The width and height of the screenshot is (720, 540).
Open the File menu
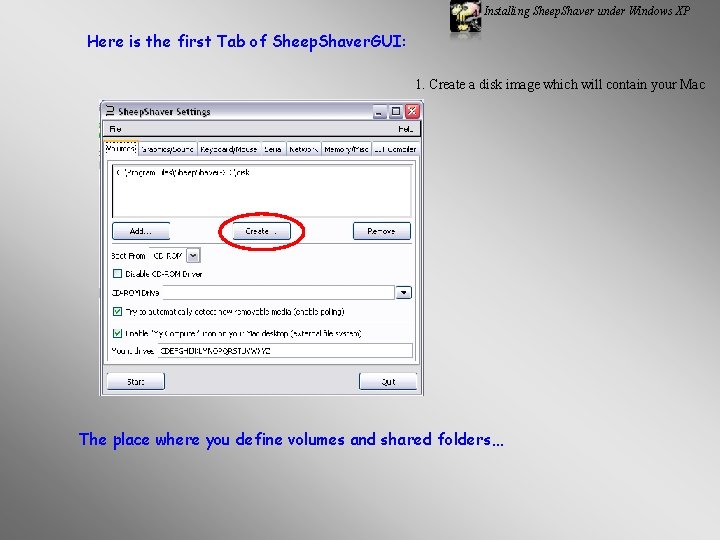pos(115,129)
